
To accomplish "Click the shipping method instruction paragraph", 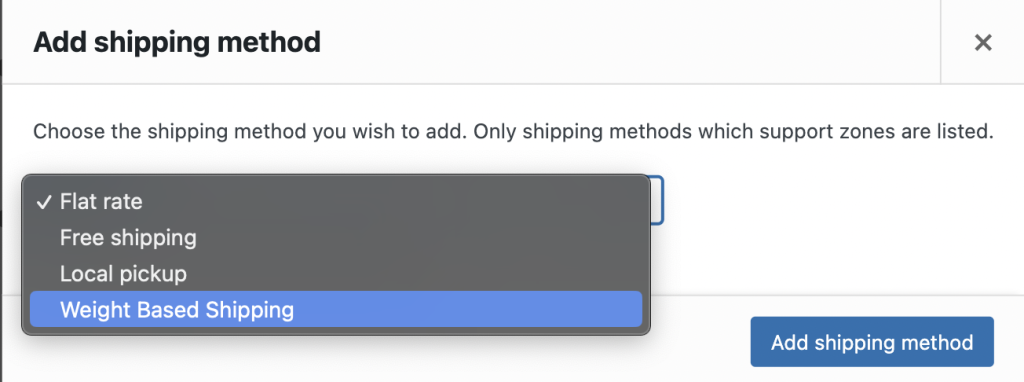I will click(513, 132).
